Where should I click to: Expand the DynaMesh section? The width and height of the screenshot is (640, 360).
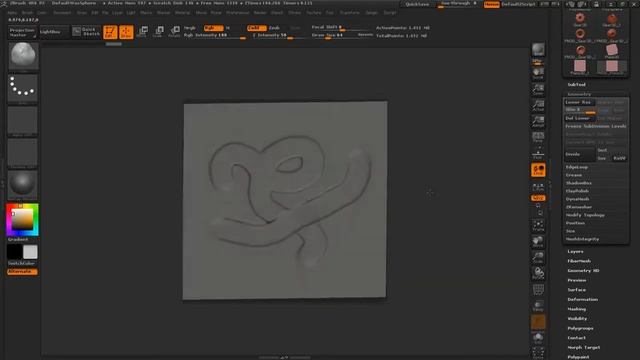(x=578, y=199)
